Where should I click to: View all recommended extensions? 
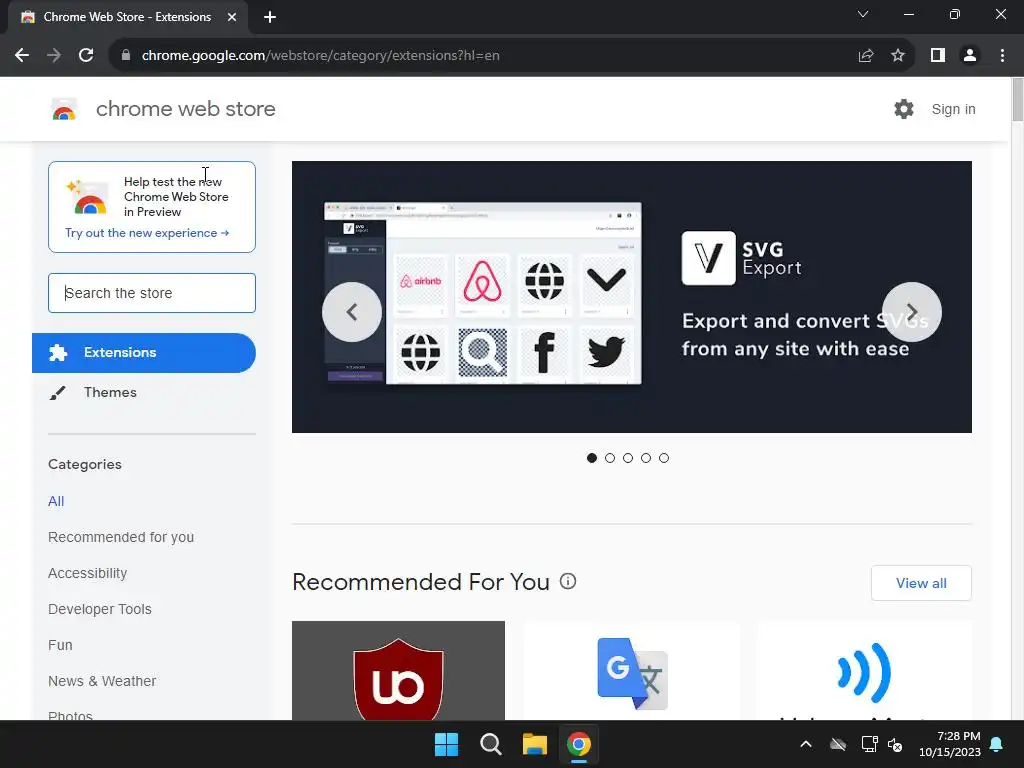(921, 583)
